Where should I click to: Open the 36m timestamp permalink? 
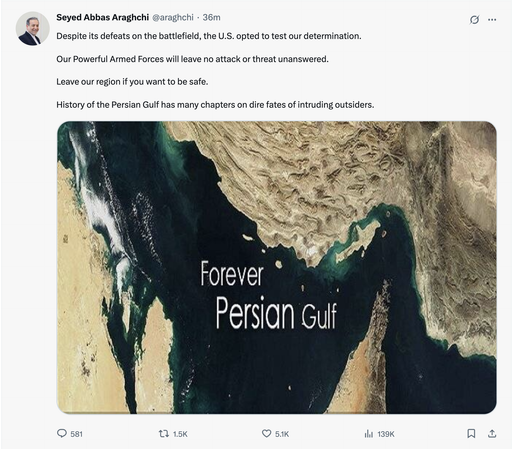pyautogui.click(x=211, y=17)
